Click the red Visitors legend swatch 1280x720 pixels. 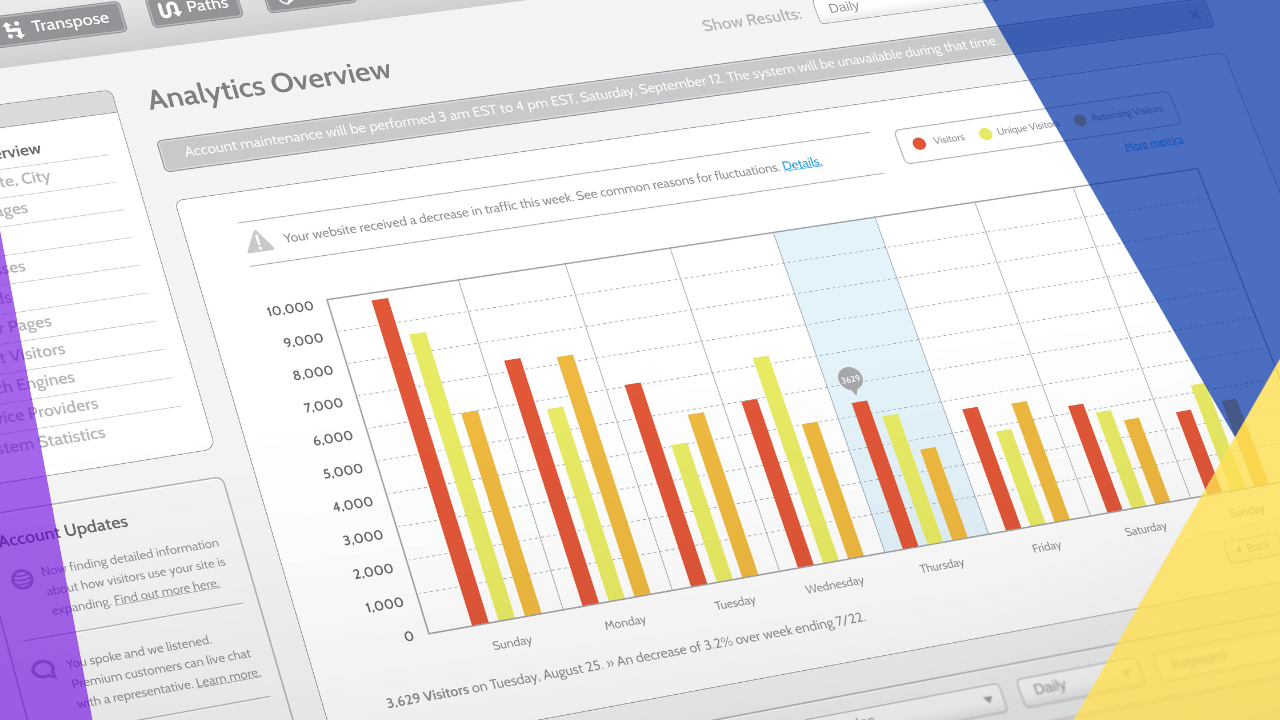pos(919,143)
